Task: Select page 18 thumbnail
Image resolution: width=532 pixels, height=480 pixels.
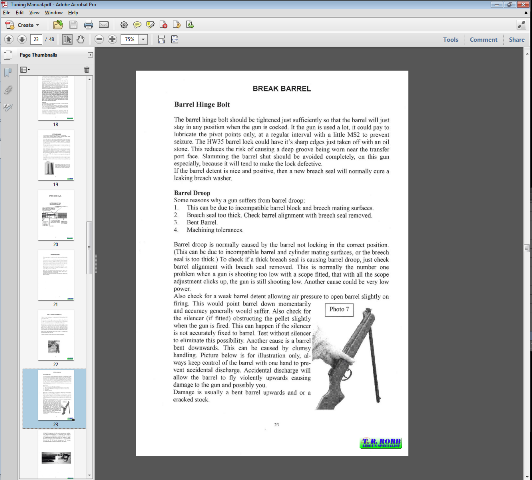Action: [x=56, y=98]
